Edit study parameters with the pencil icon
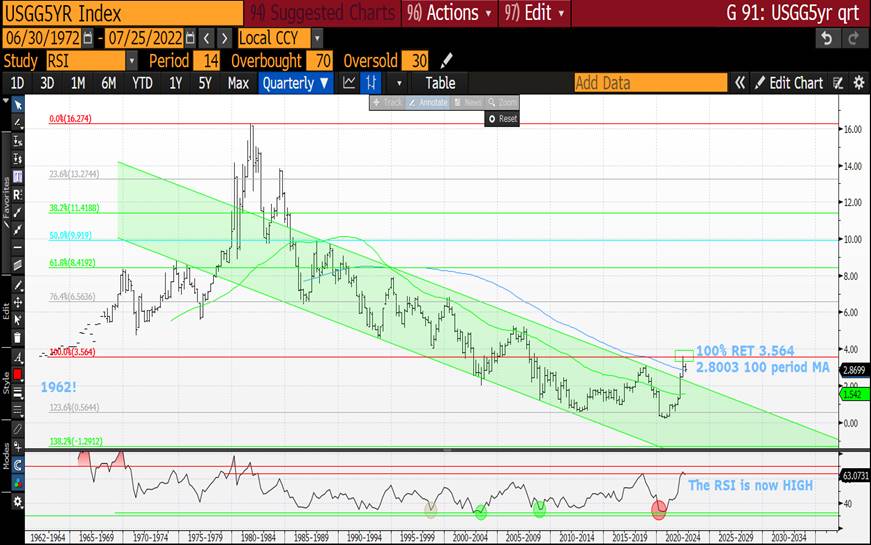 [446, 61]
